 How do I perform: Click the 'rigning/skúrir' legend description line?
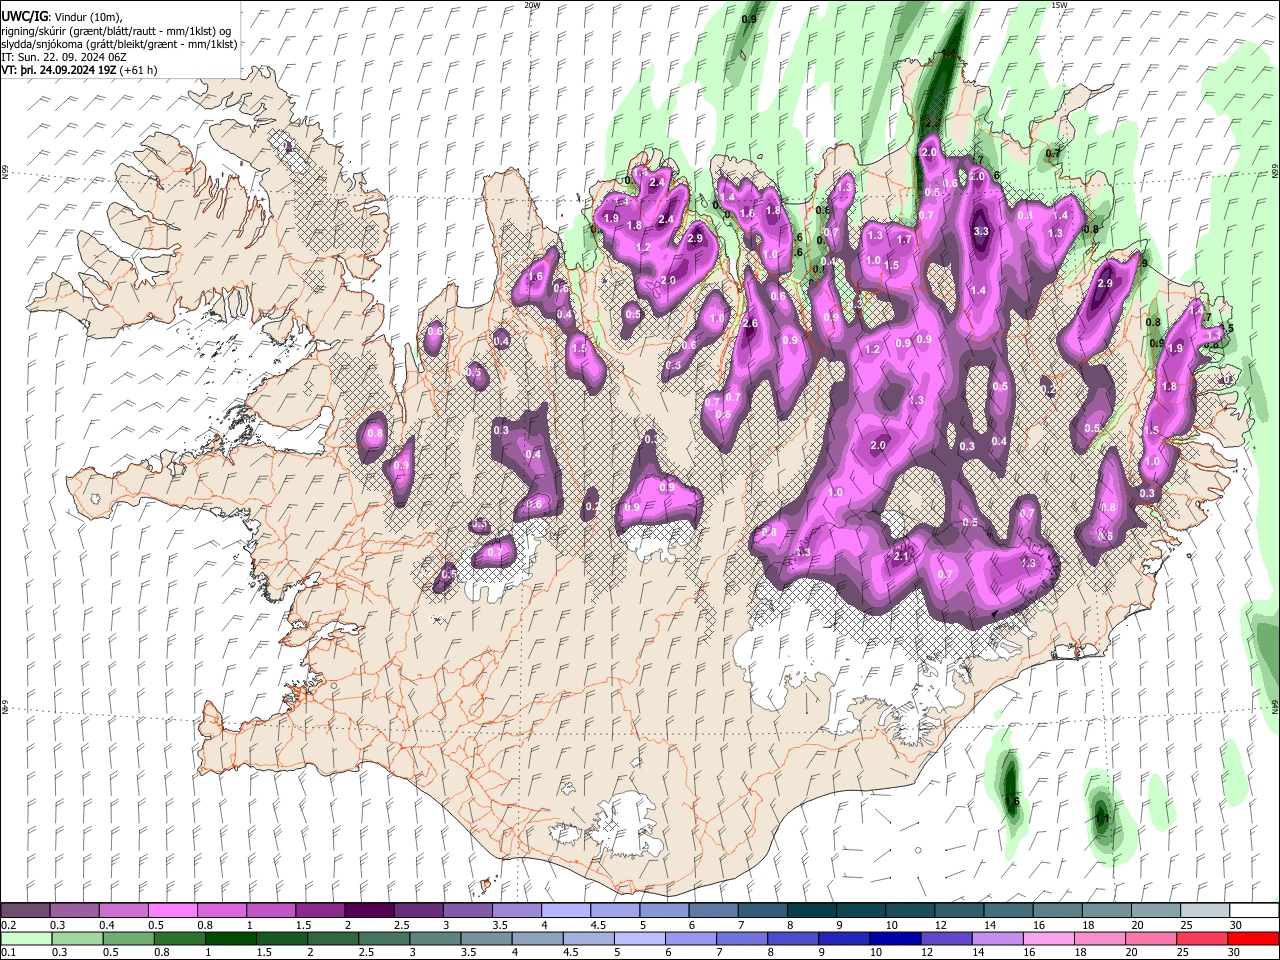(x=116, y=31)
